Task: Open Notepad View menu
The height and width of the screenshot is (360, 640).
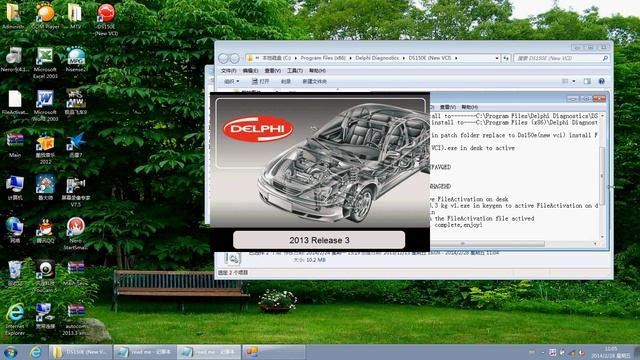Action: pos(447,107)
